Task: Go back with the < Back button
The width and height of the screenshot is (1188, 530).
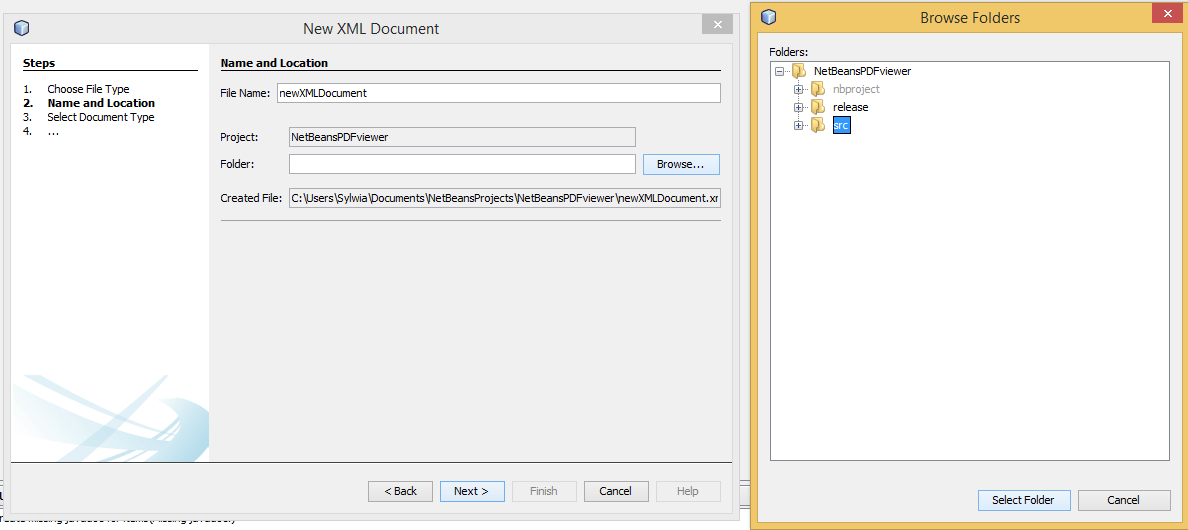Action: 400,491
